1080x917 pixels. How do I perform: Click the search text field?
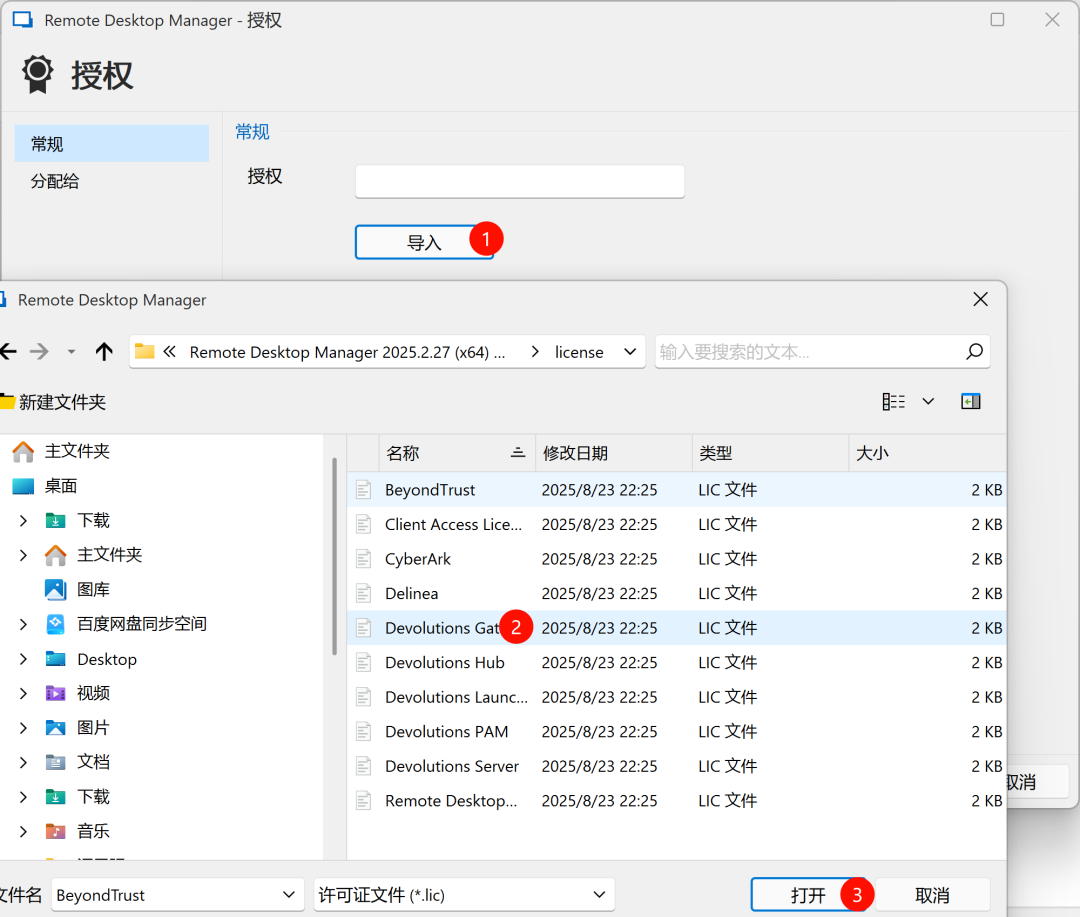click(x=809, y=352)
